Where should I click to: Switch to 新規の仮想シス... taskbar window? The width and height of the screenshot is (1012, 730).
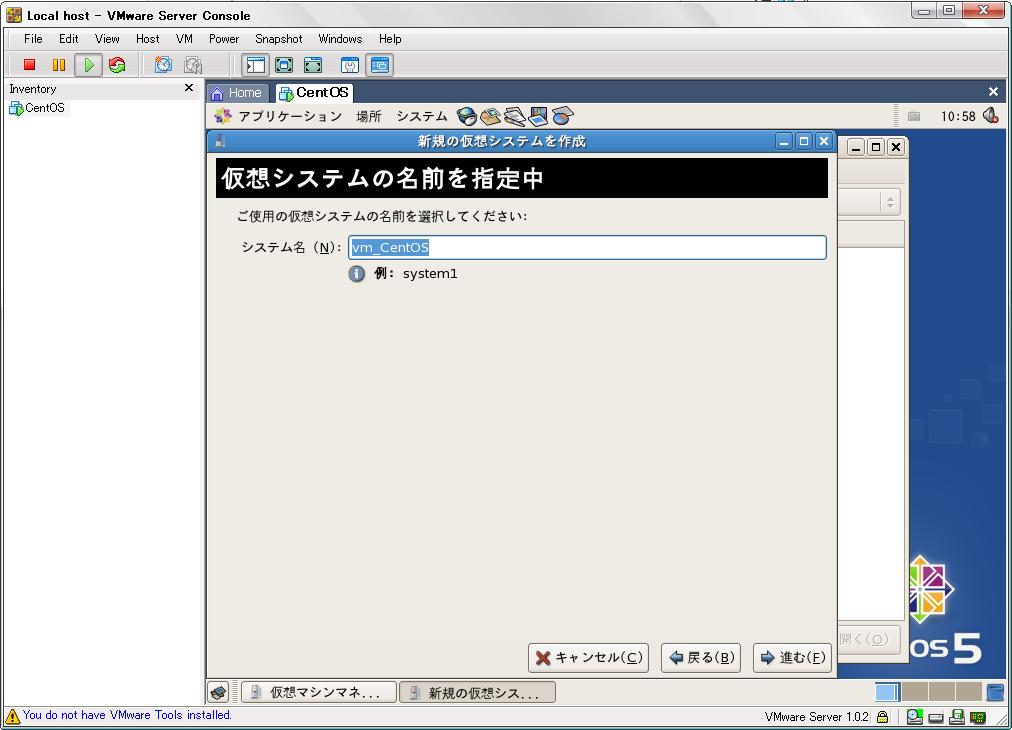(477, 693)
